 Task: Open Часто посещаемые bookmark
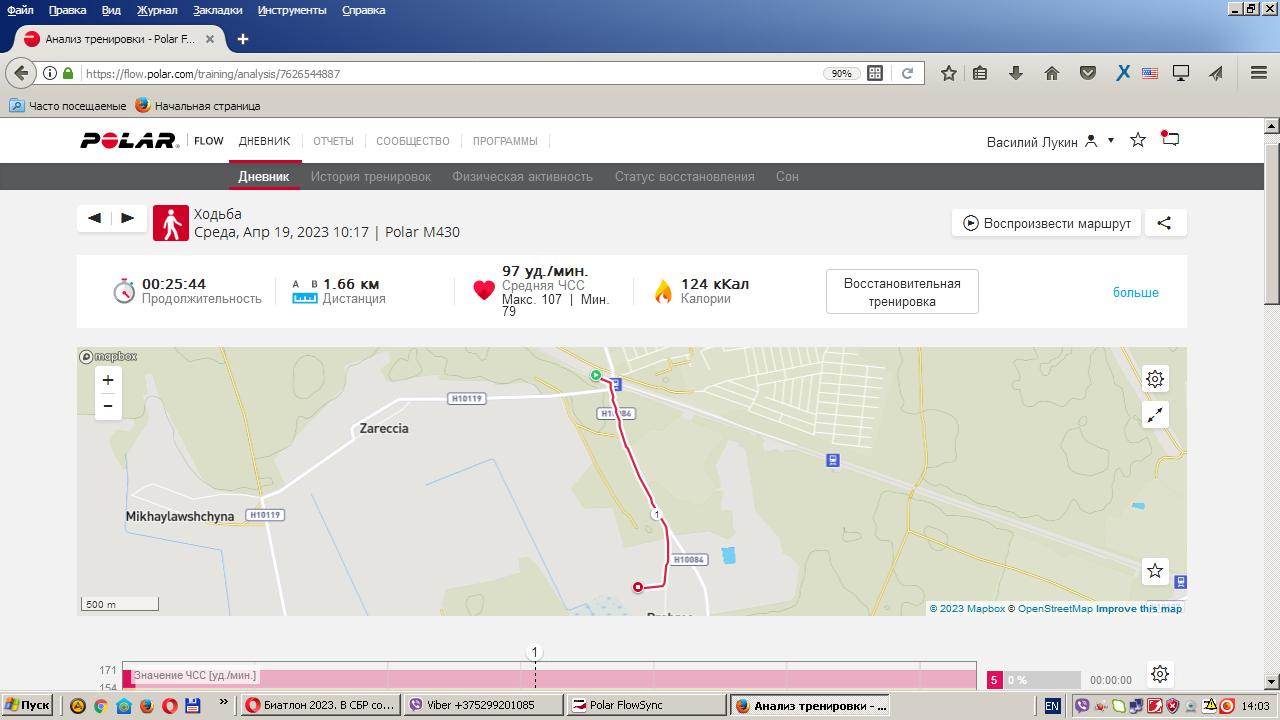point(67,105)
